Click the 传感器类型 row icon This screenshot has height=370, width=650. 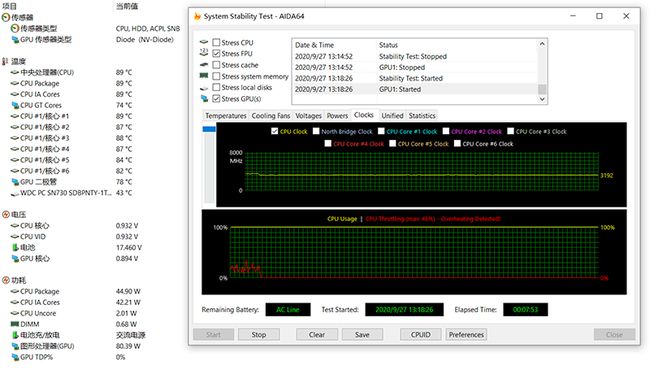(15, 28)
